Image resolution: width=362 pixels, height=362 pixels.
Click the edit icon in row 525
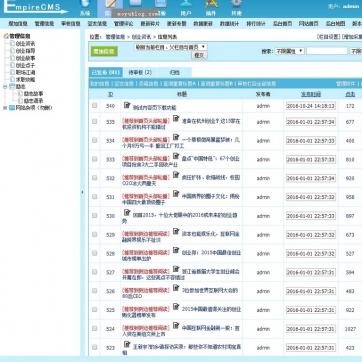(x=176, y=306)
